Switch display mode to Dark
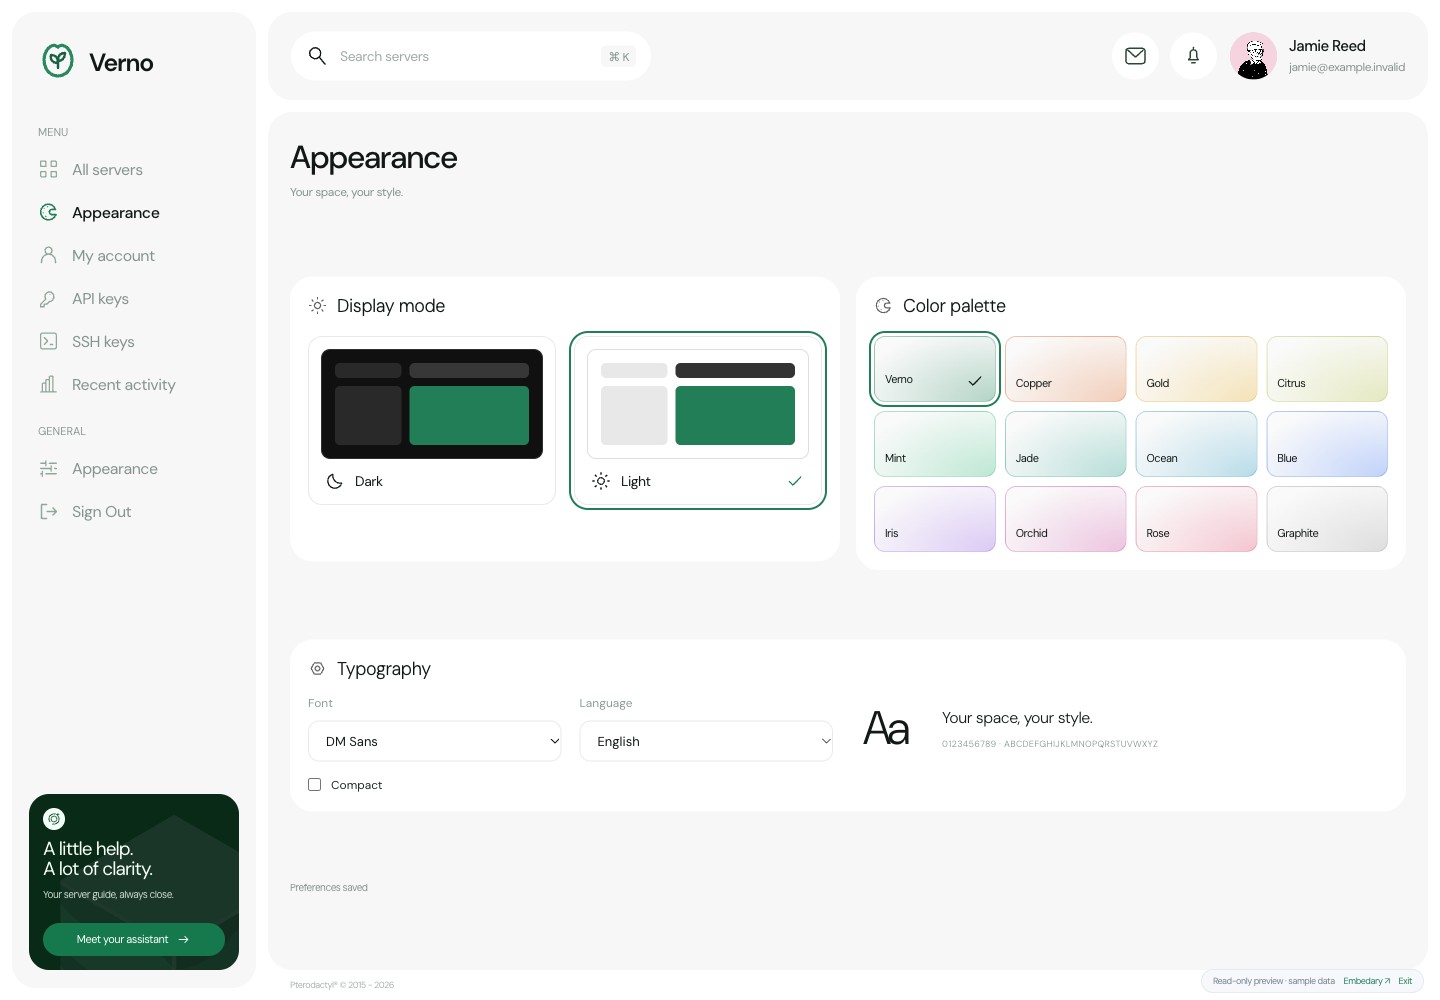The image size is (1440, 1000). pyautogui.click(x=432, y=420)
